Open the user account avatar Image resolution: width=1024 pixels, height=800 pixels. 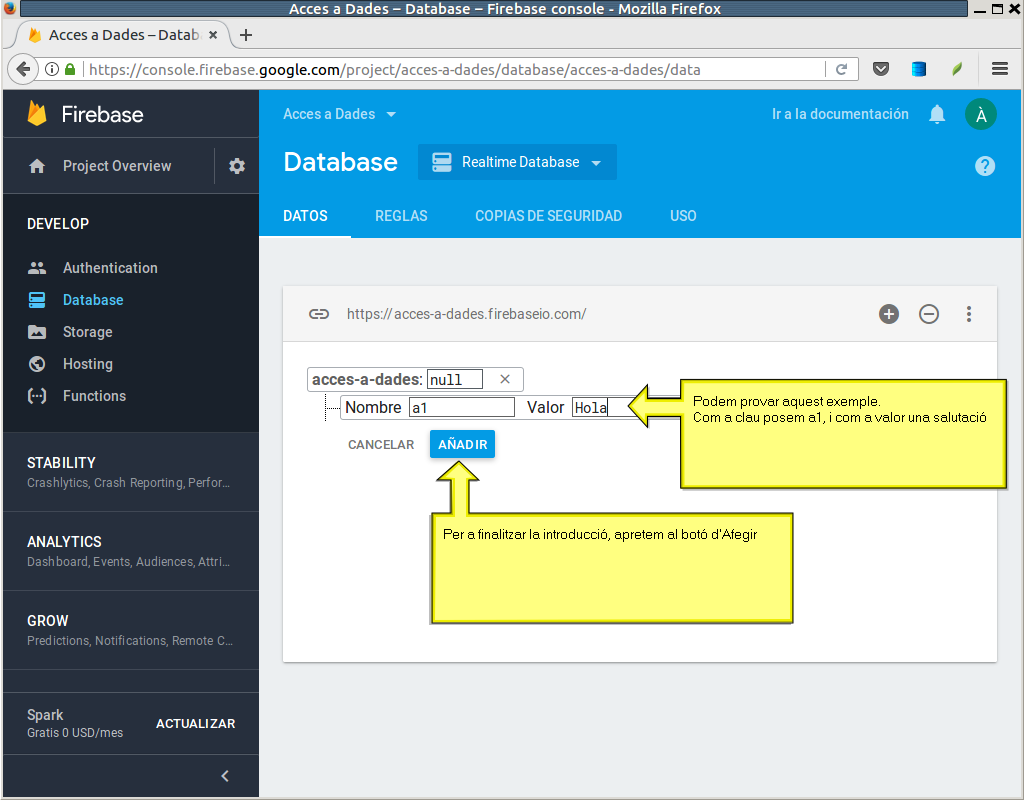[x=981, y=114]
